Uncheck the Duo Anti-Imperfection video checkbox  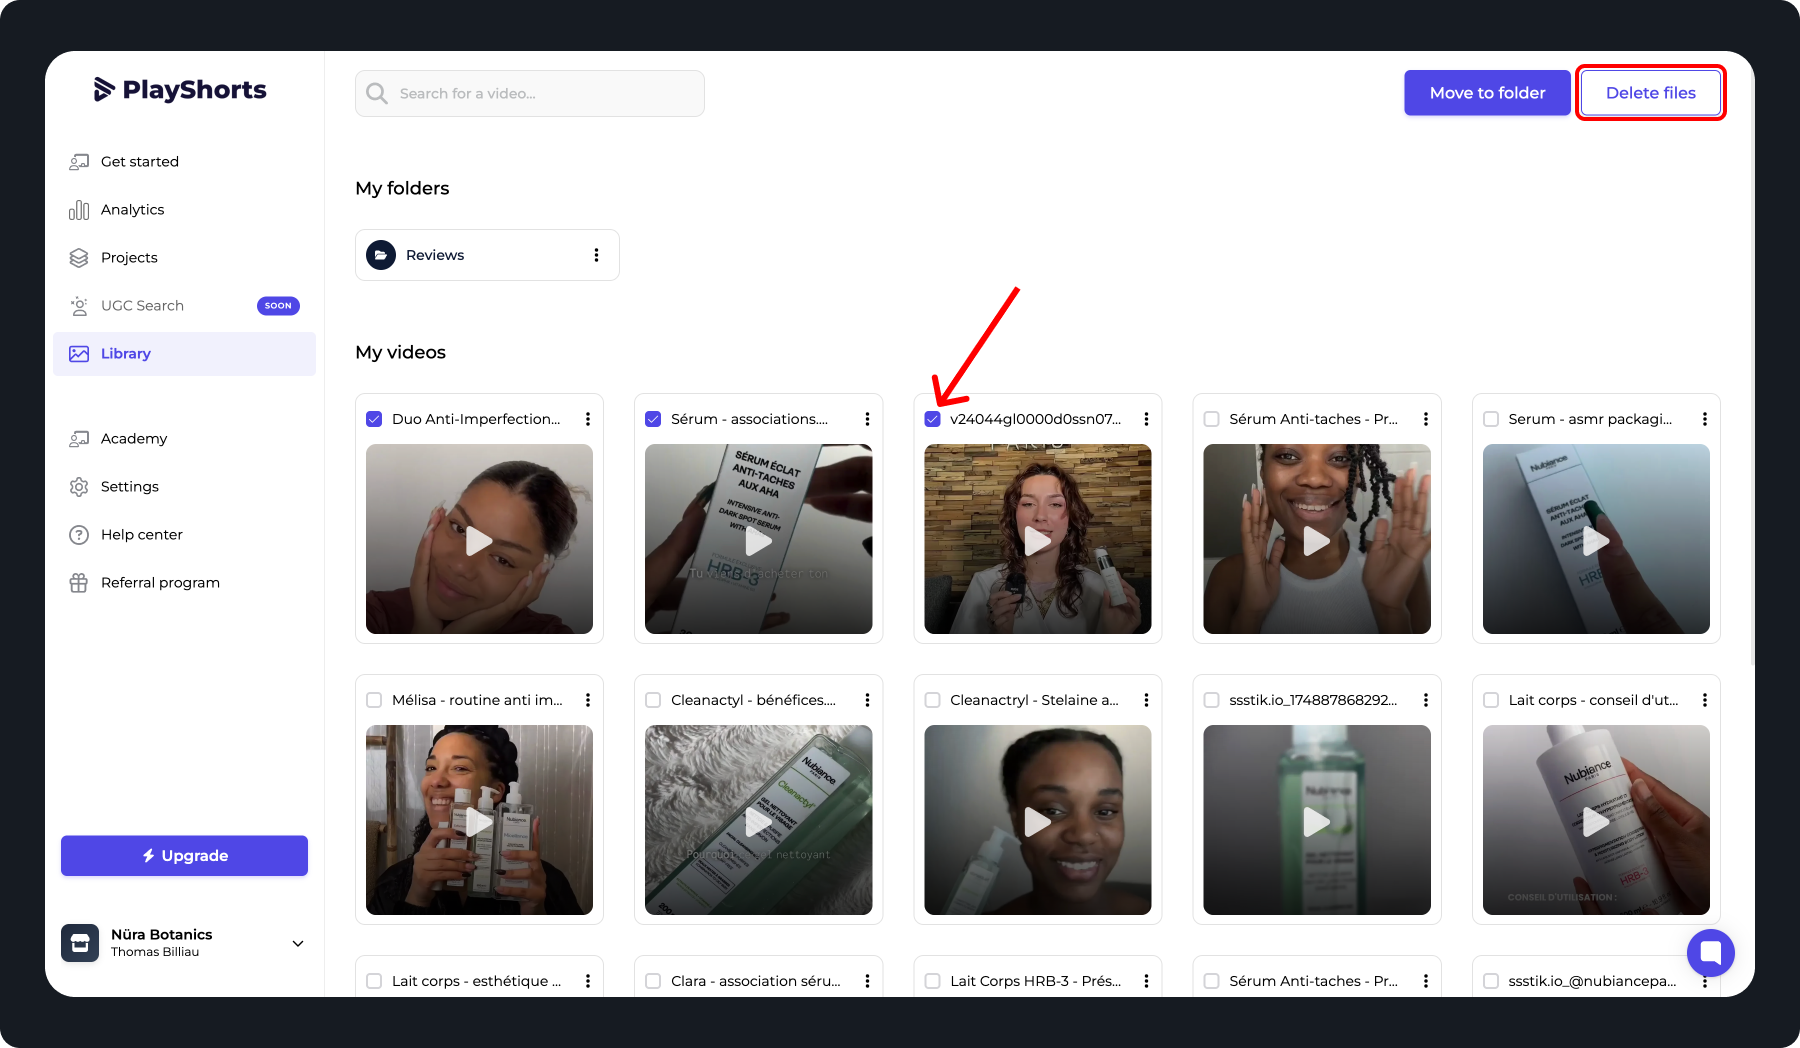click(x=374, y=419)
